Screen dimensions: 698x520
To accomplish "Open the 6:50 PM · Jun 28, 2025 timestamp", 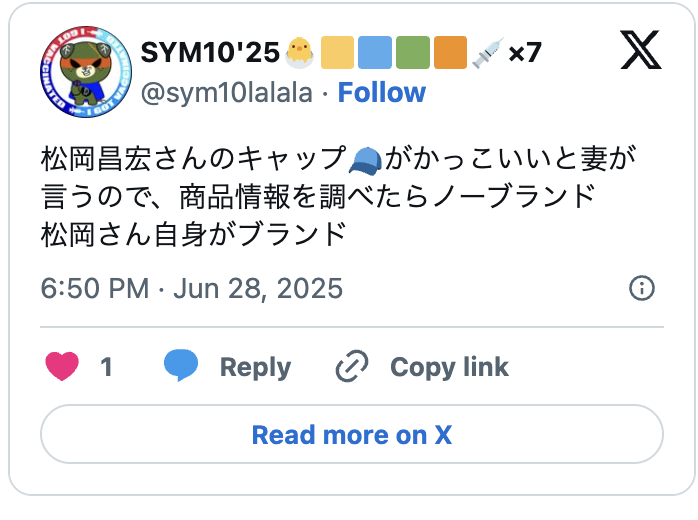I will [192, 289].
